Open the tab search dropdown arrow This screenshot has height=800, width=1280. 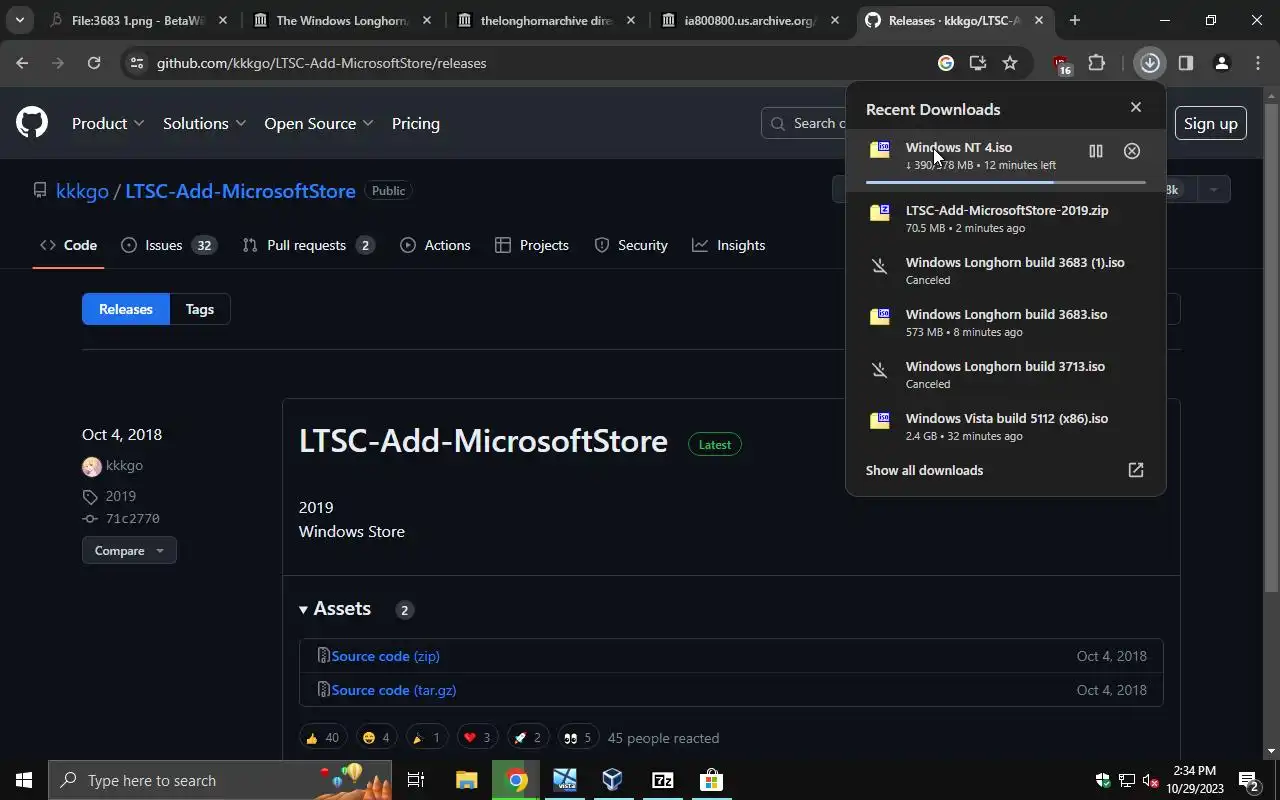coord(19,20)
